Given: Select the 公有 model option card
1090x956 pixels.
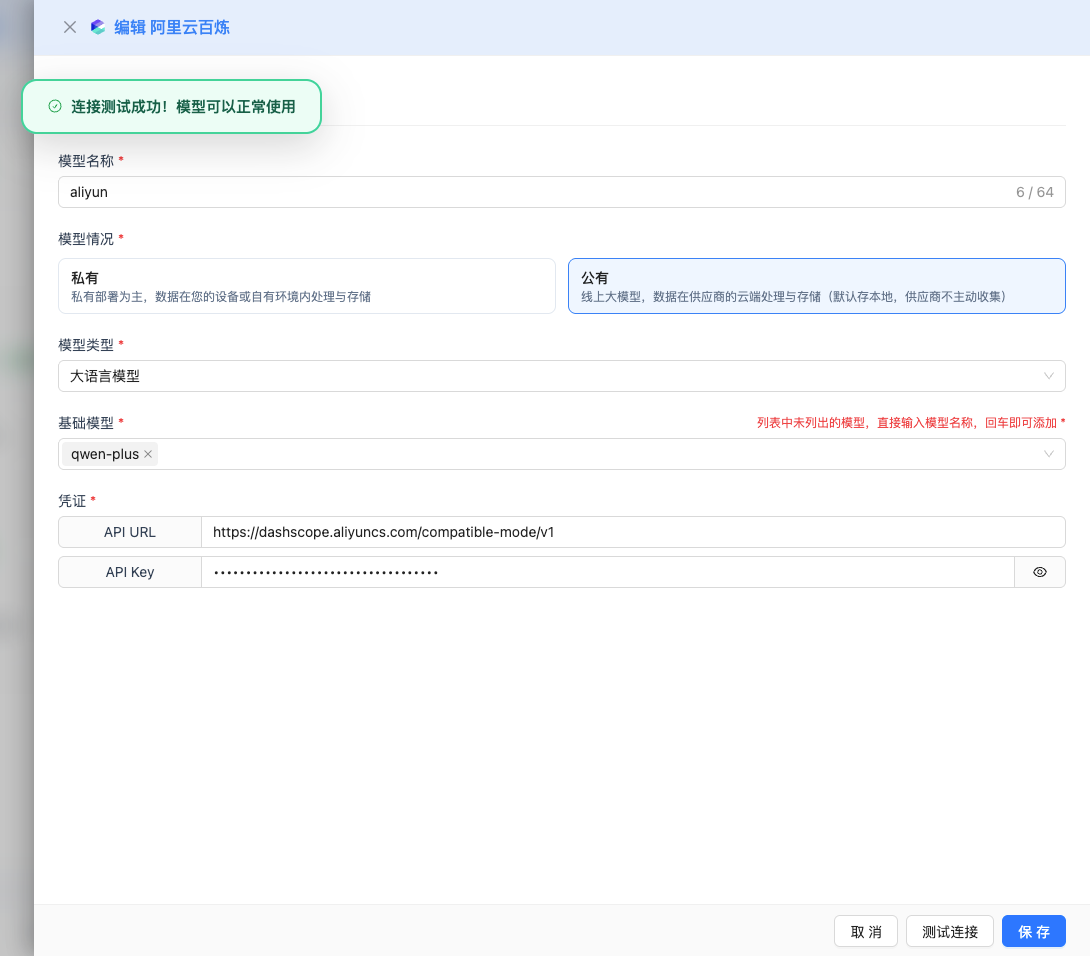Looking at the screenshot, I should pos(816,286).
